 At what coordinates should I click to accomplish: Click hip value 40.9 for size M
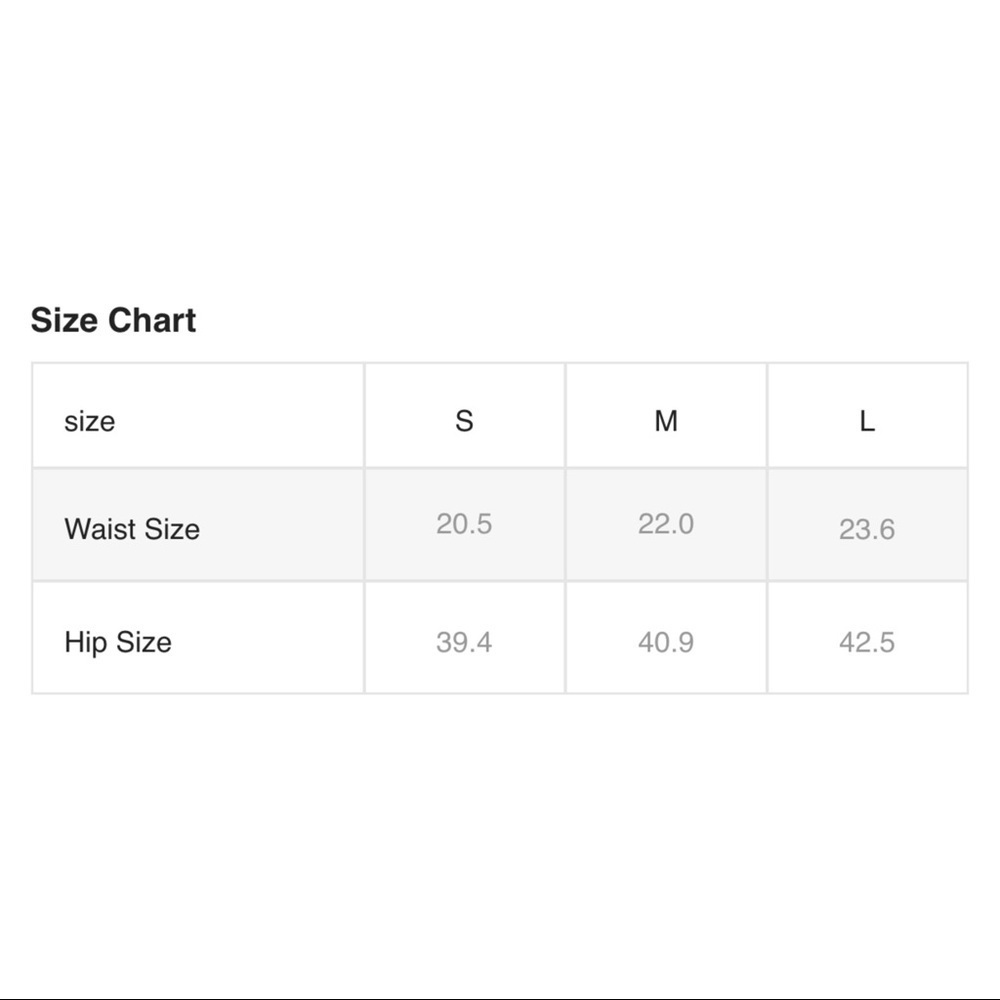(x=666, y=642)
